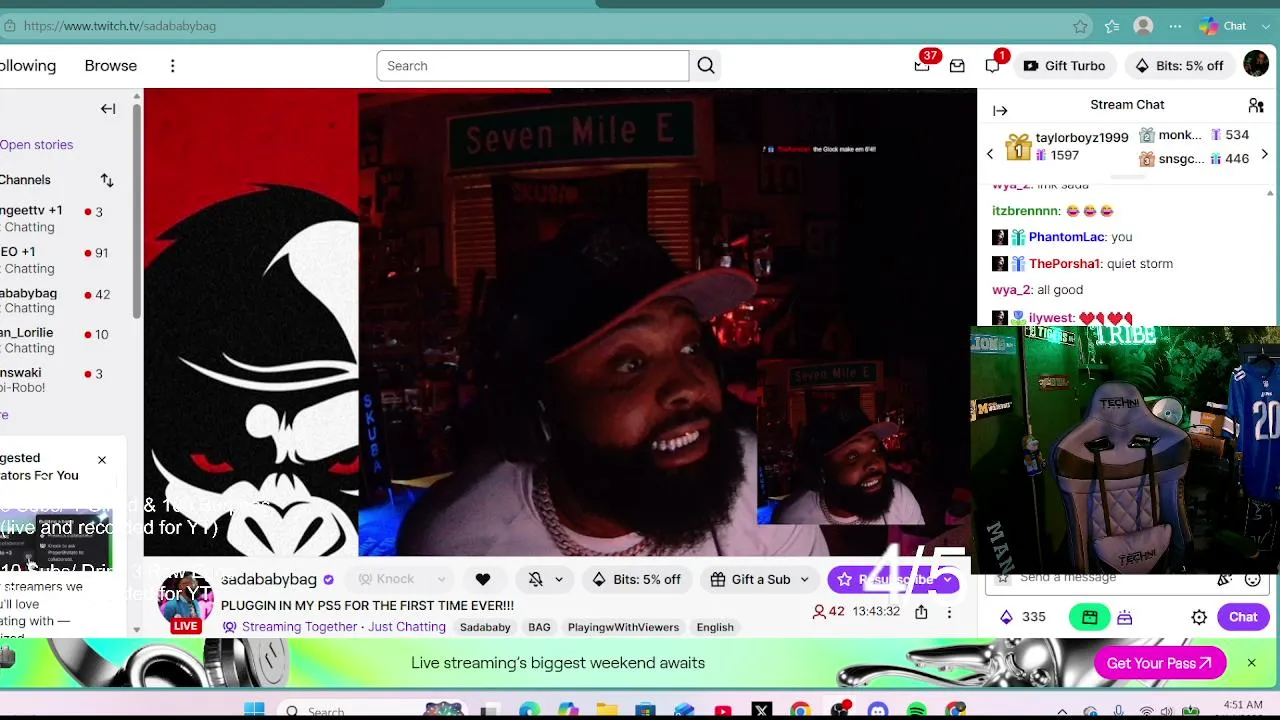Sort followed channels with the arrows icon
The height and width of the screenshot is (720, 1280).
click(107, 180)
